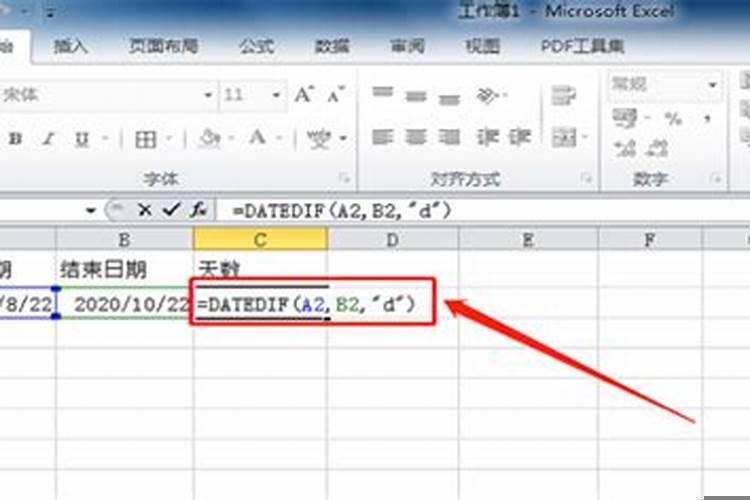Click the Decrease Indent icon

487,137
